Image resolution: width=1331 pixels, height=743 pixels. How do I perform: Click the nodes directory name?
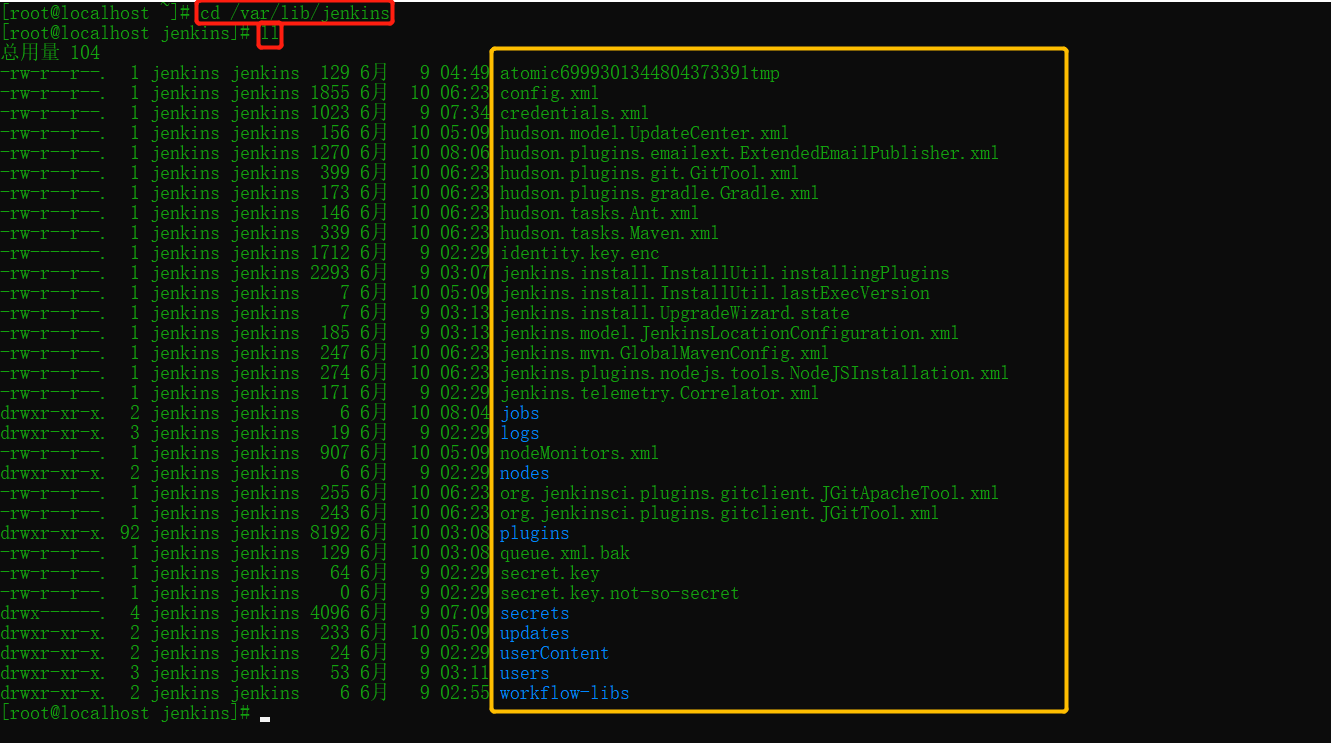[x=525, y=473]
